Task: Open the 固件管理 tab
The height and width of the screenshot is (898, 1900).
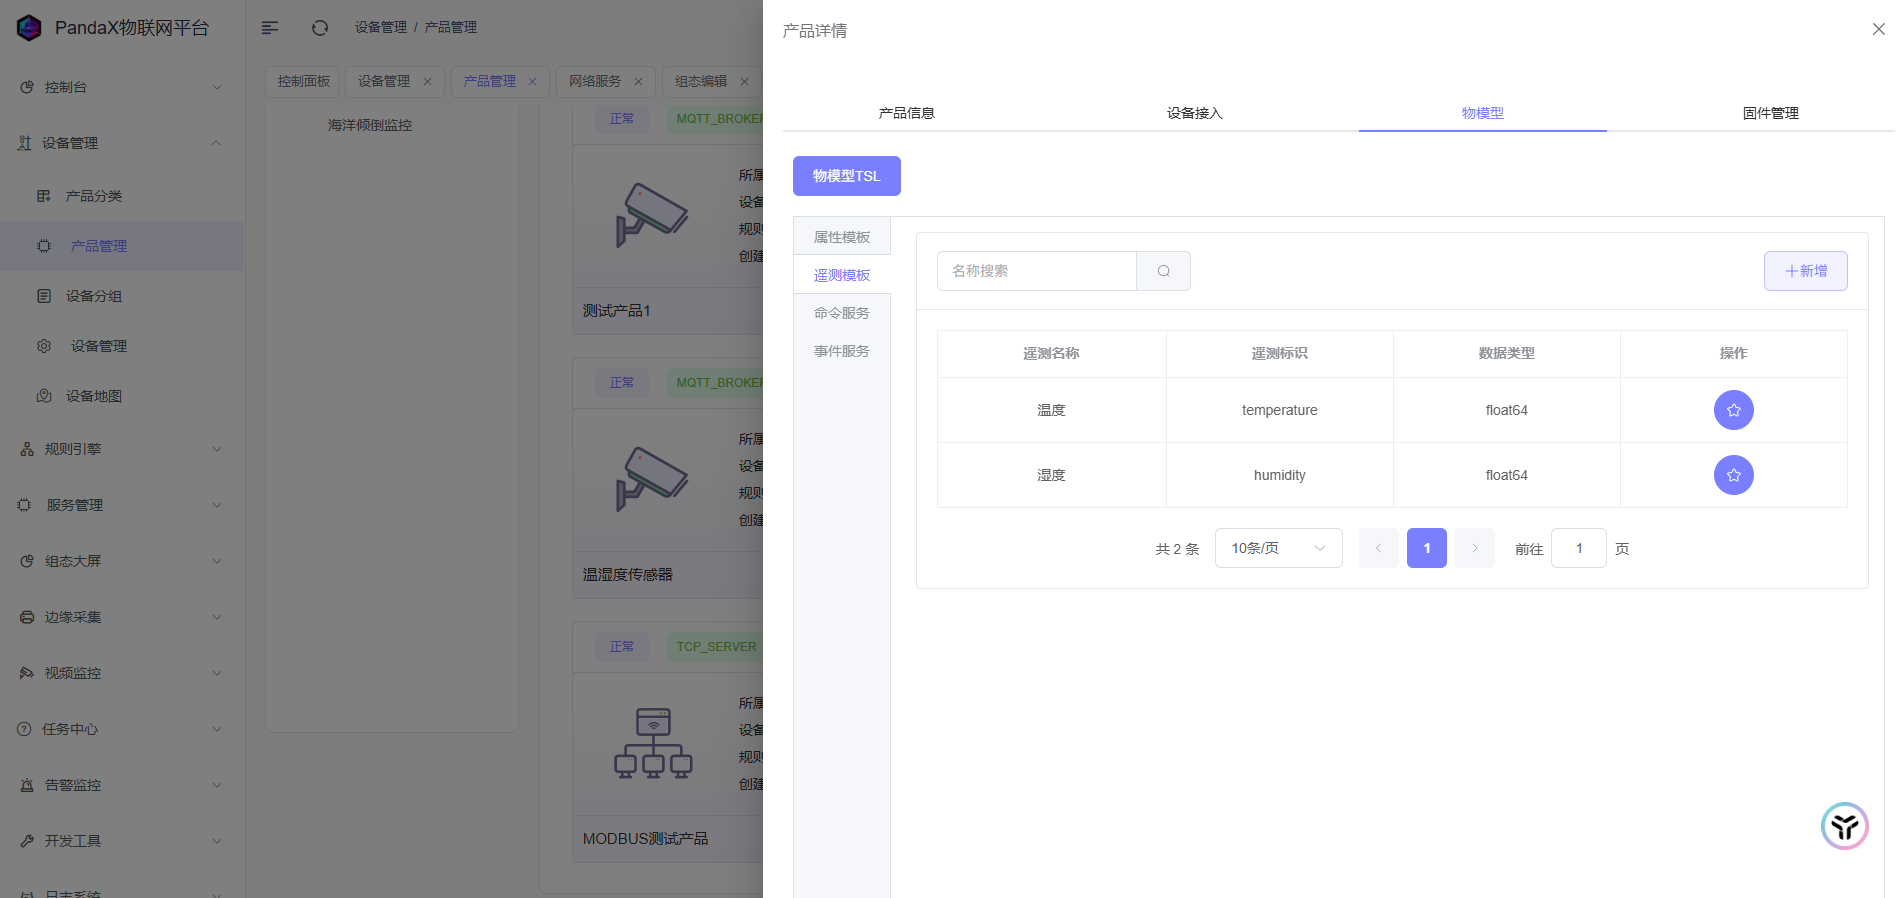Action: (x=1770, y=113)
